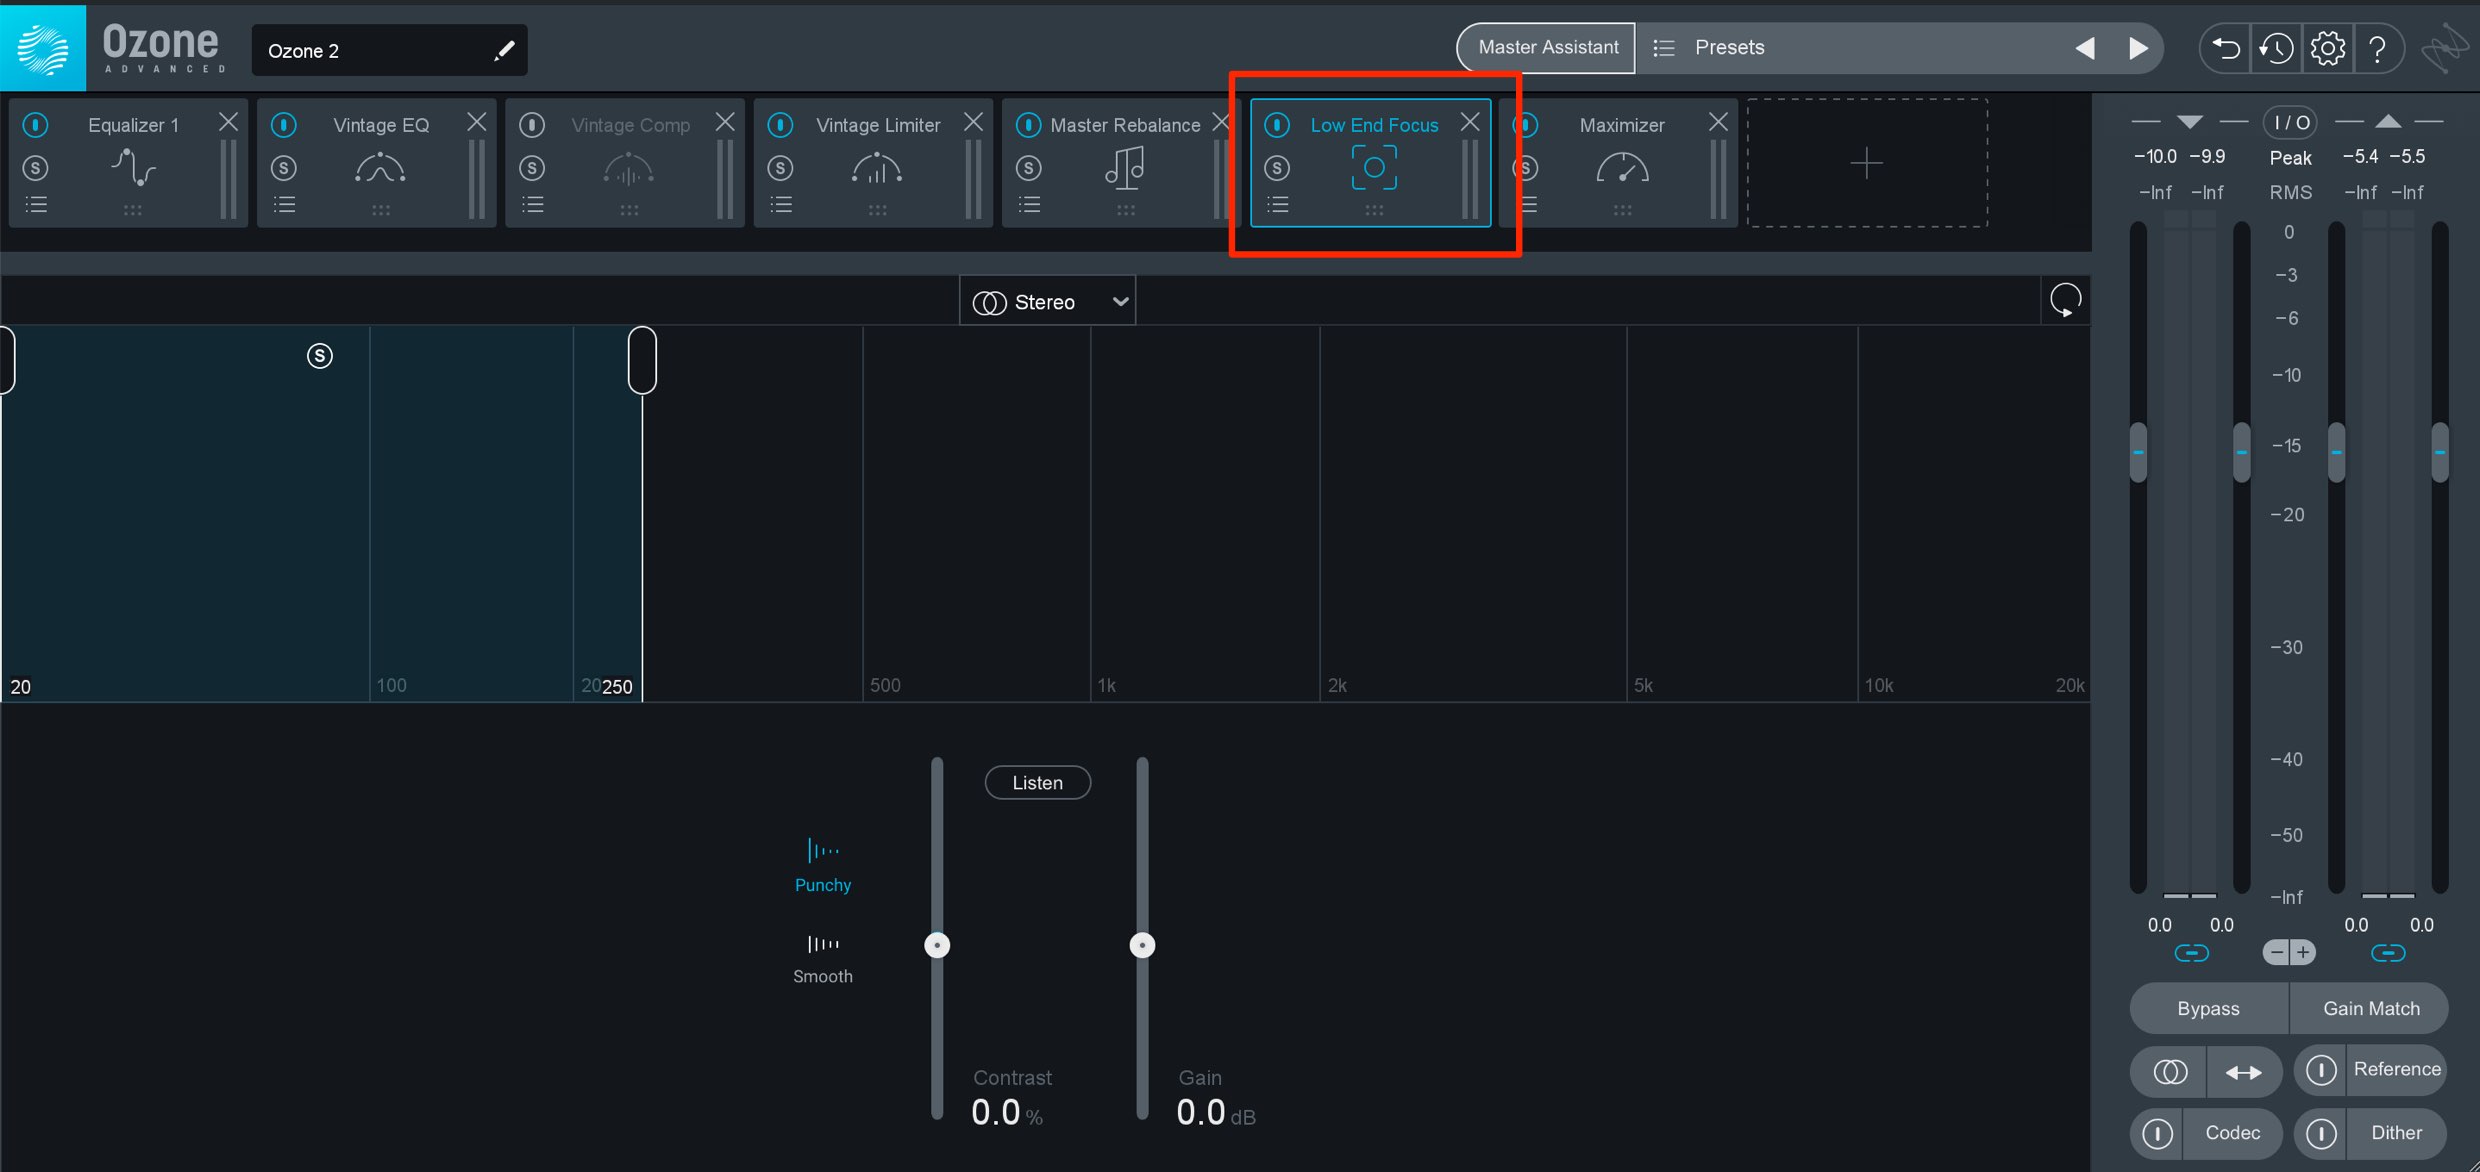Image resolution: width=2480 pixels, height=1172 pixels.
Task: Open Ozone settings gear
Action: coord(2328,48)
